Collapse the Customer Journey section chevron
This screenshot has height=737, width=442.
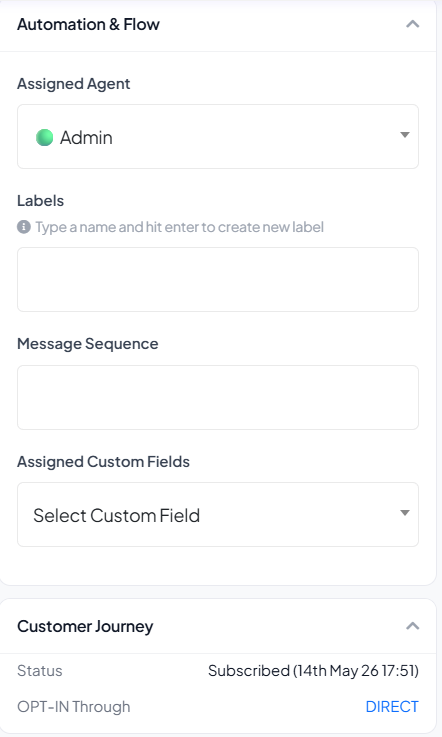(412, 626)
